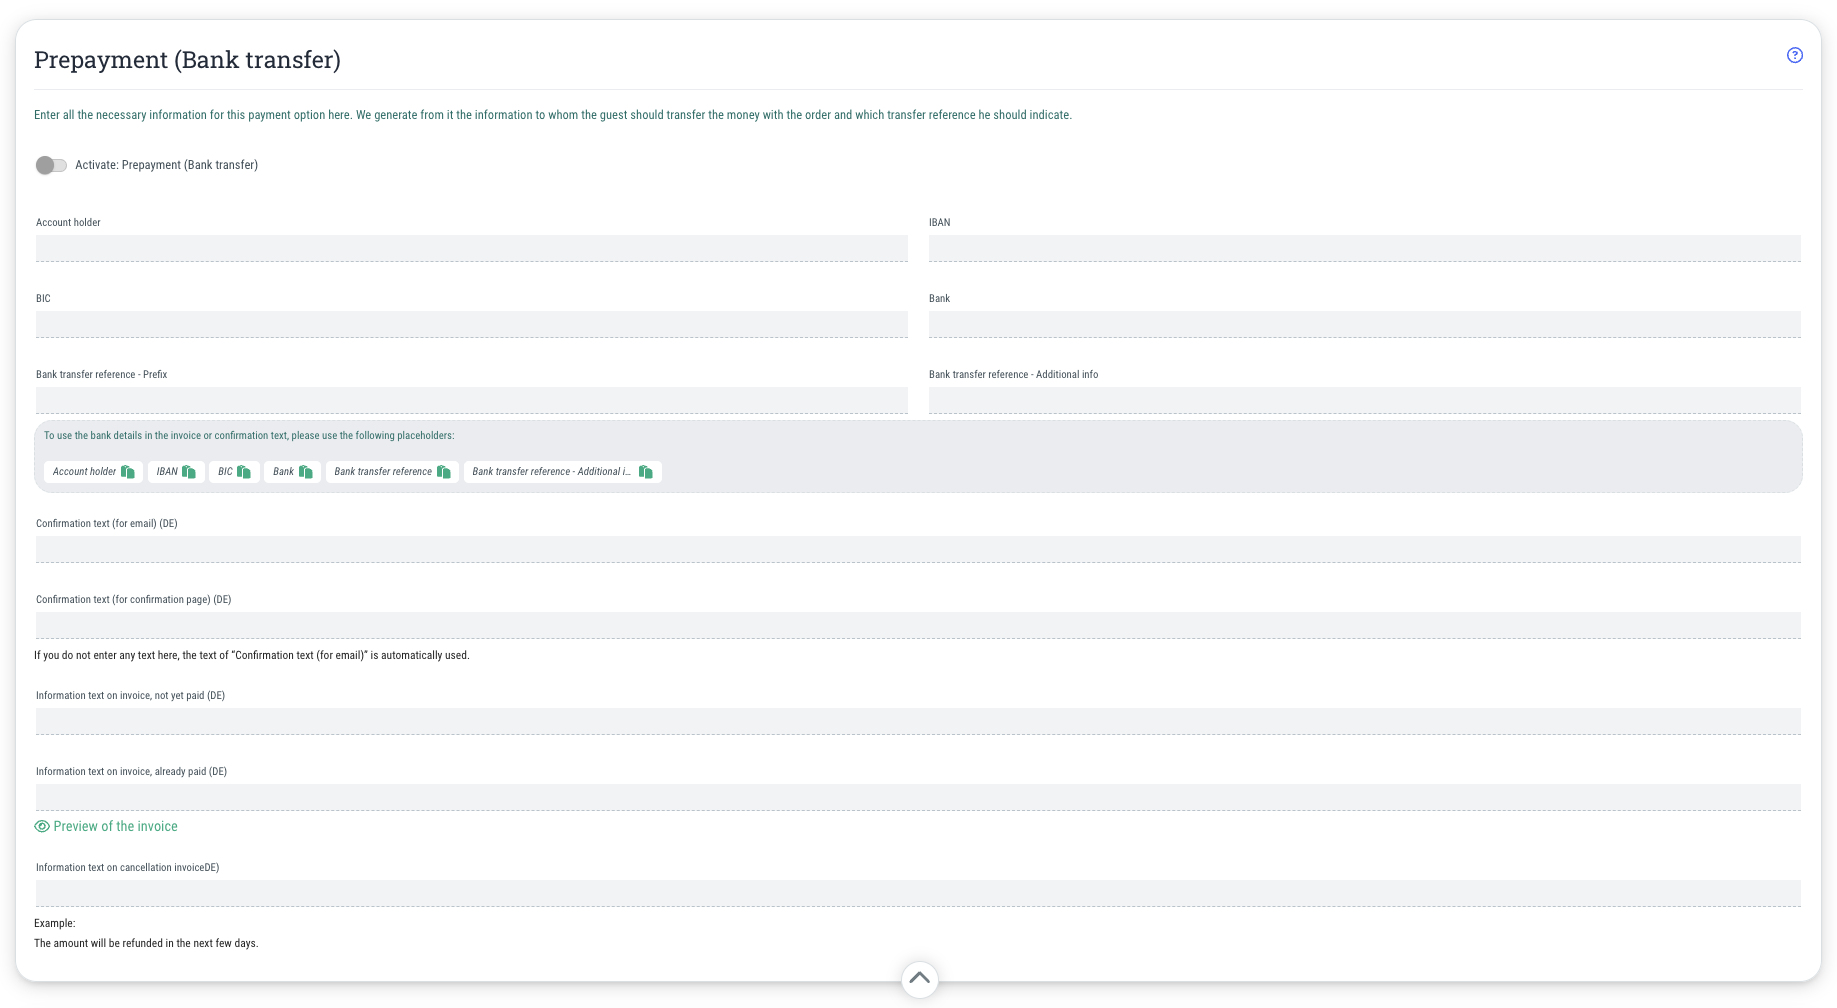Copy the Additional info placeholder icon
Viewport: 1837px width, 1008px height.
point(646,472)
